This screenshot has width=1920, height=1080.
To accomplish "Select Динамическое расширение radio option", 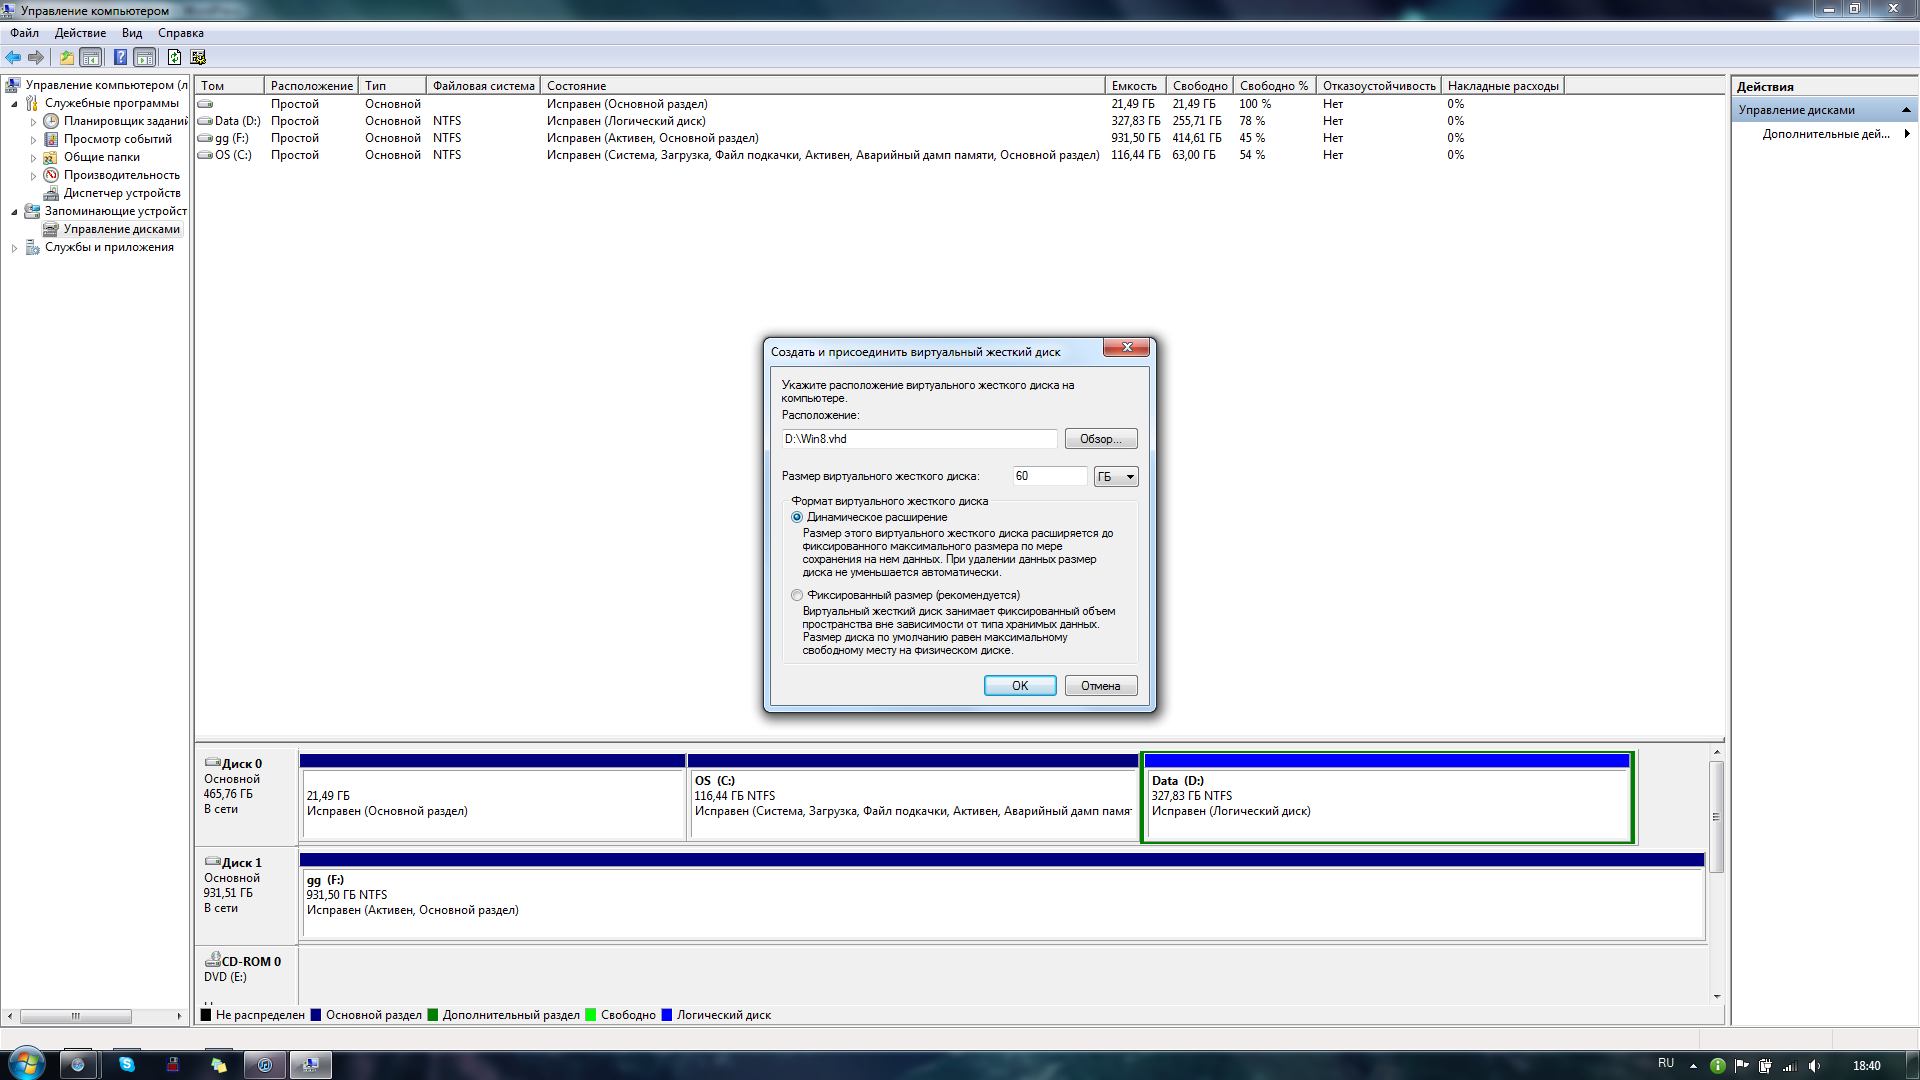I will [x=797, y=517].
